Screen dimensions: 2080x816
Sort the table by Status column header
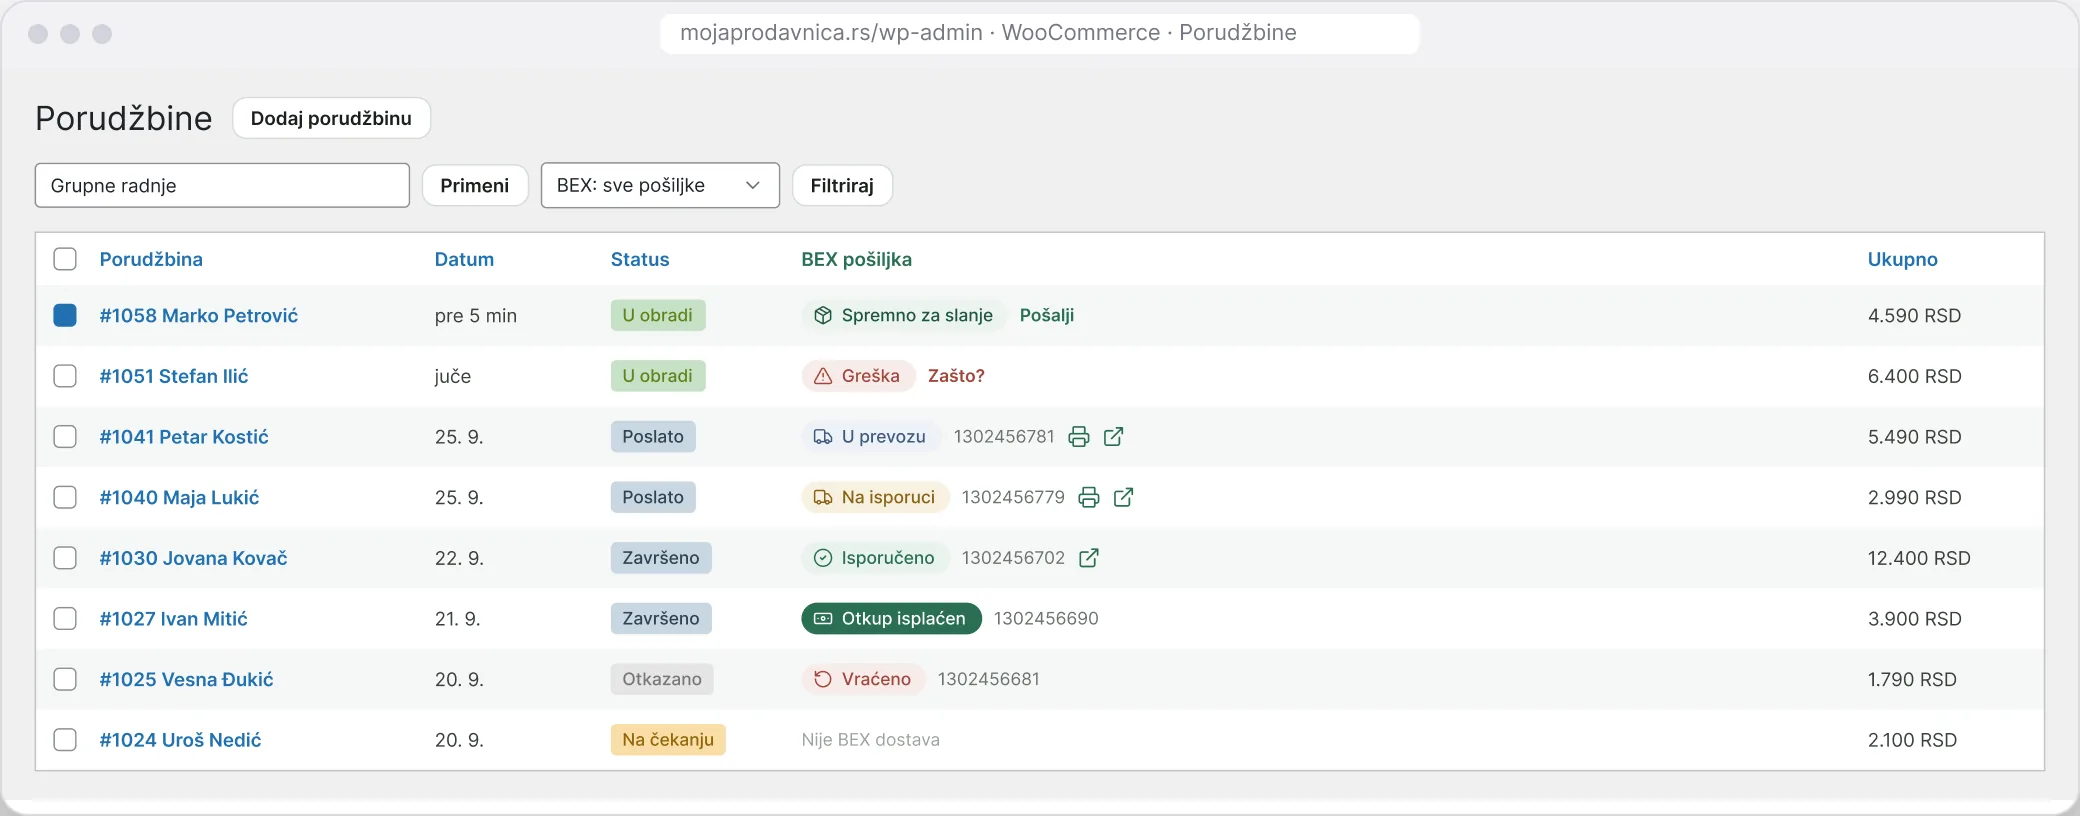pyautogui.click(x=640, y=259)
